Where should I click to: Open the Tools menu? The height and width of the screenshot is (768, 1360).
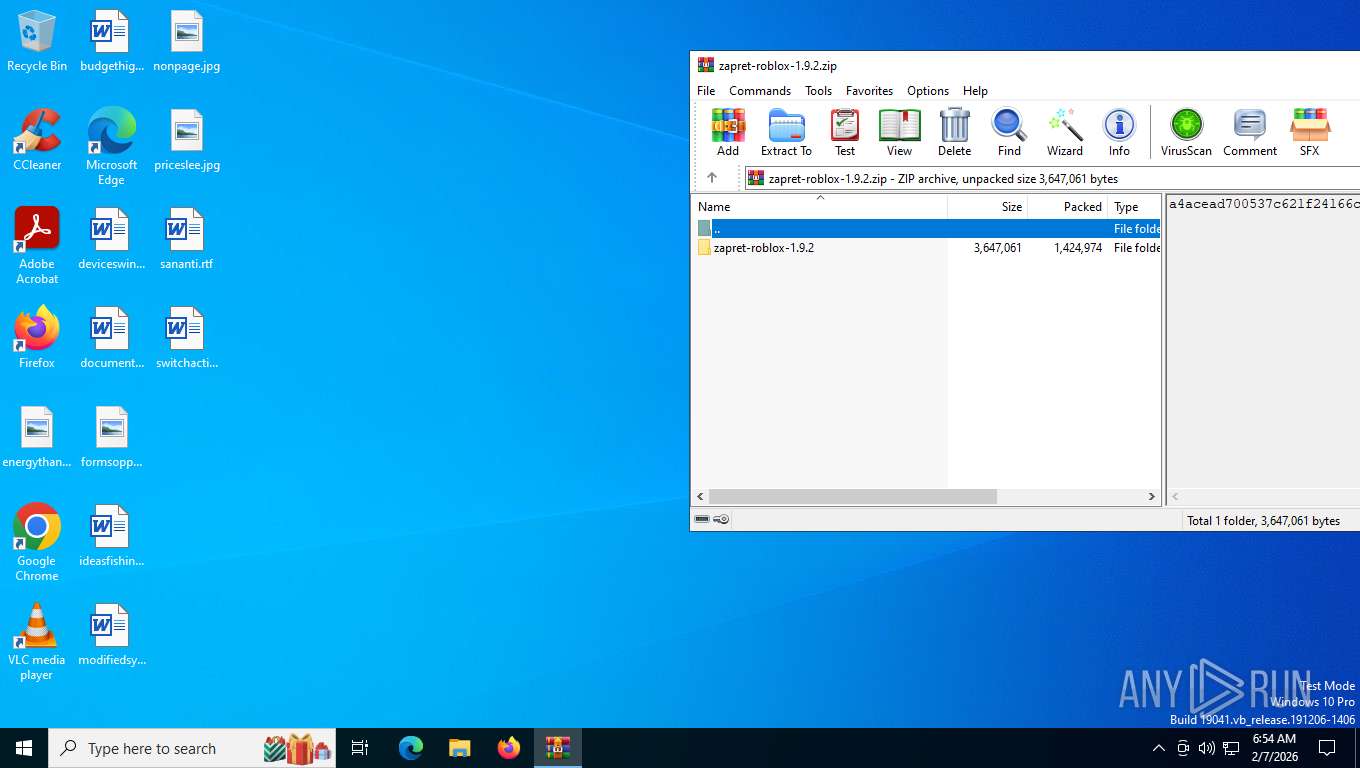click(818, 90)
